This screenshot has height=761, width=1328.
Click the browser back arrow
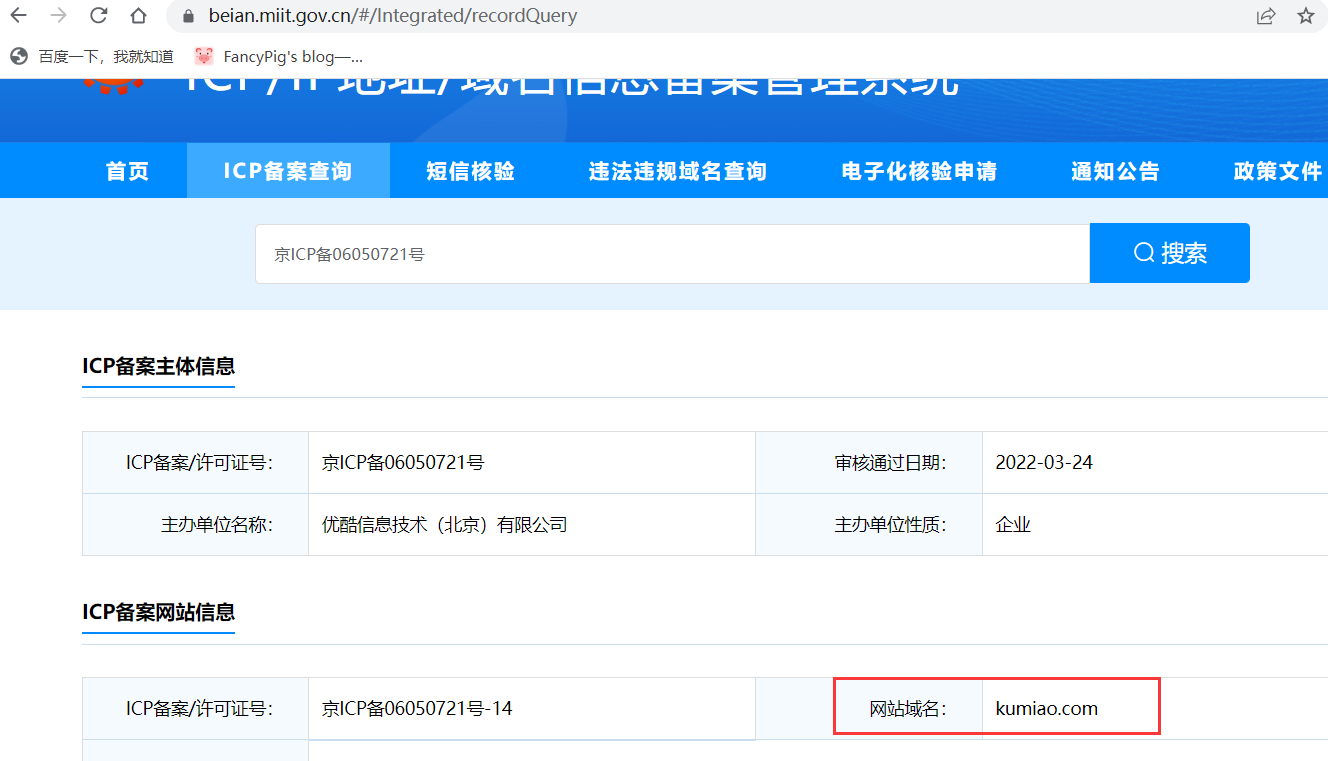[x=19, y=16]
